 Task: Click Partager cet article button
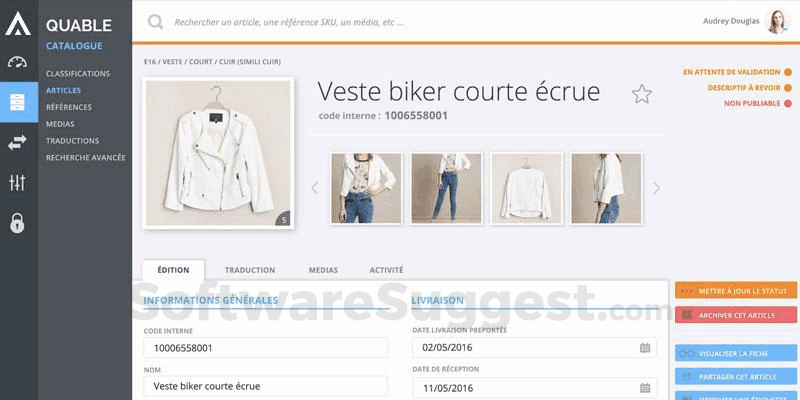736,377
